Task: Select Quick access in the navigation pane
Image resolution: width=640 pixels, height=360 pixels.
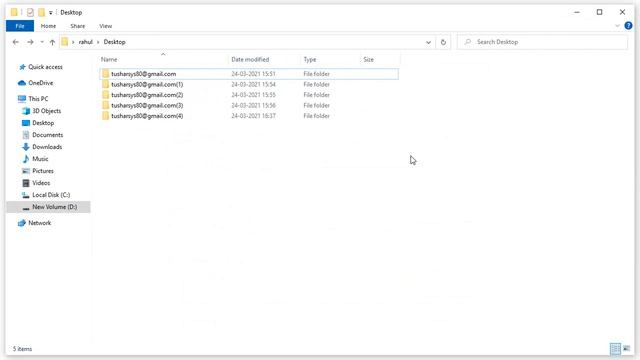Action: [45, 67]
